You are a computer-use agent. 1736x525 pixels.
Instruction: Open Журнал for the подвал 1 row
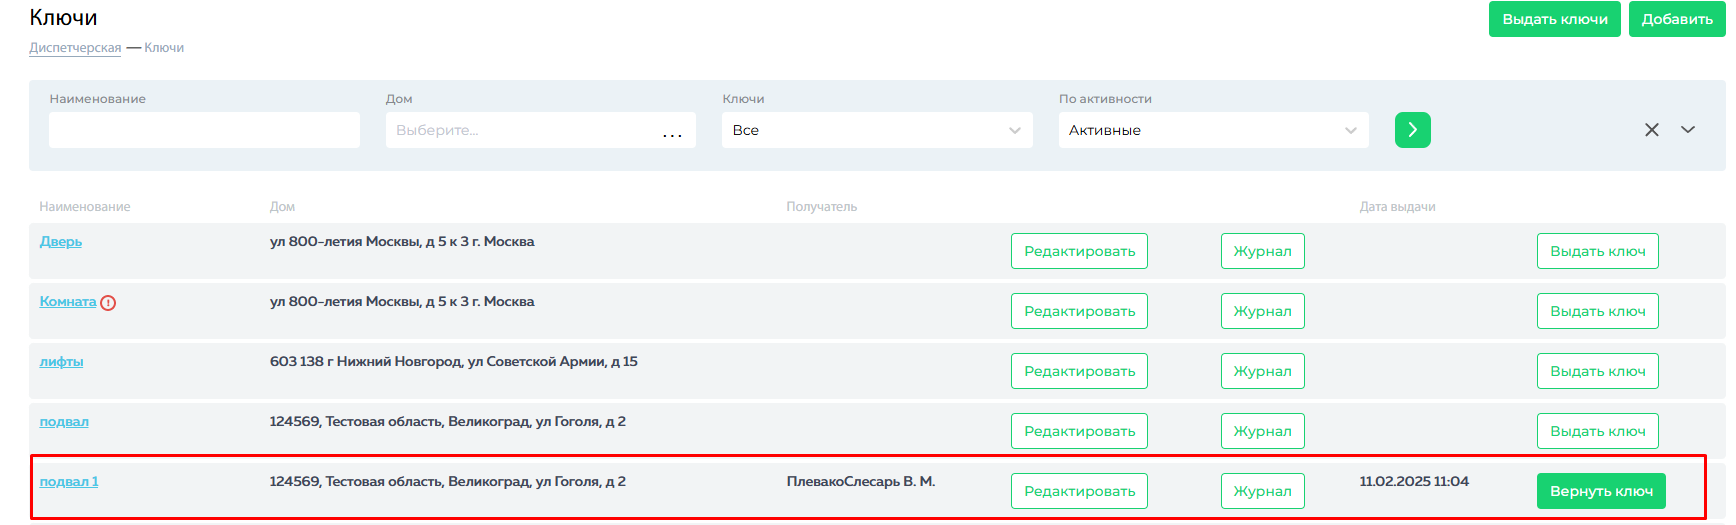pyautogui.click(x=1262, y=491)
